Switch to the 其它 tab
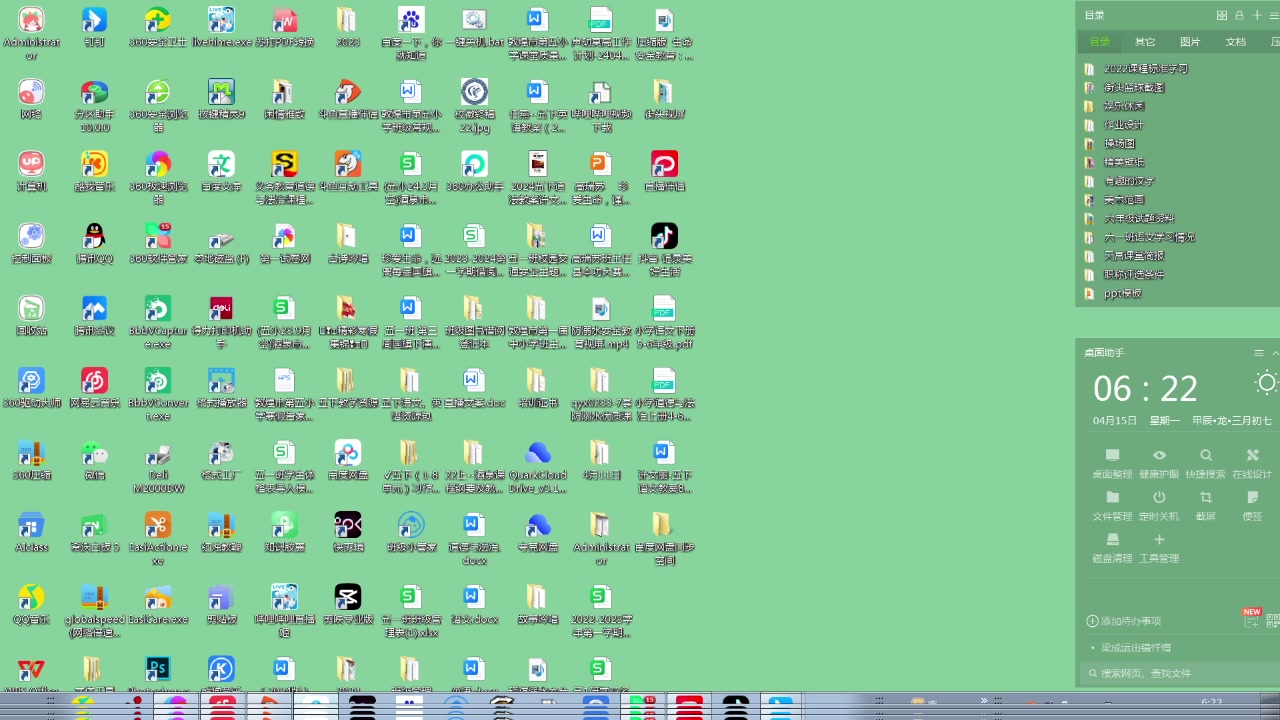 click(x=1145, y=42)
